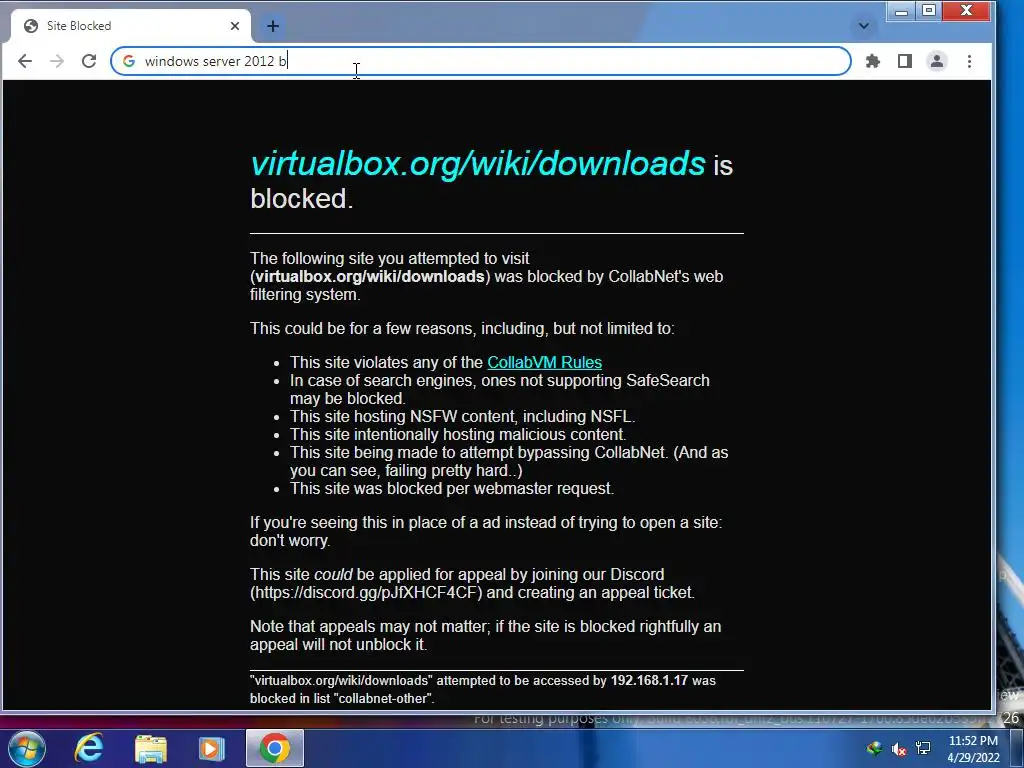Click the address bar search field
This screenshot has width=1024, height=768.
tap(481, 61)
